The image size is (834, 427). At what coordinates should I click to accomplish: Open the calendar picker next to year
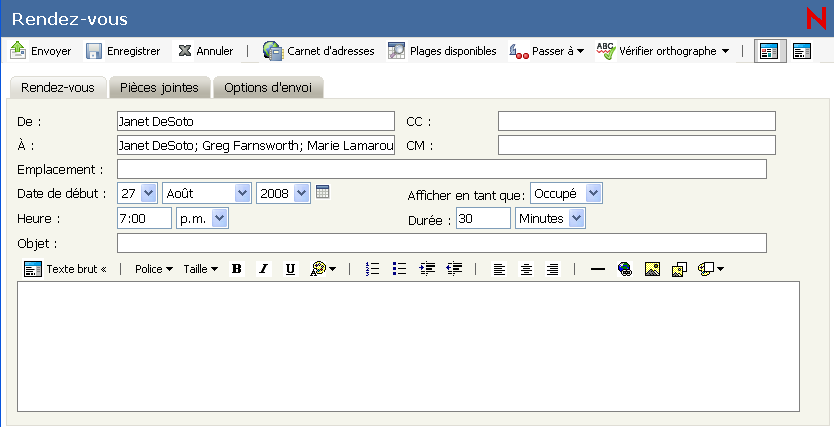click(322, 192)
